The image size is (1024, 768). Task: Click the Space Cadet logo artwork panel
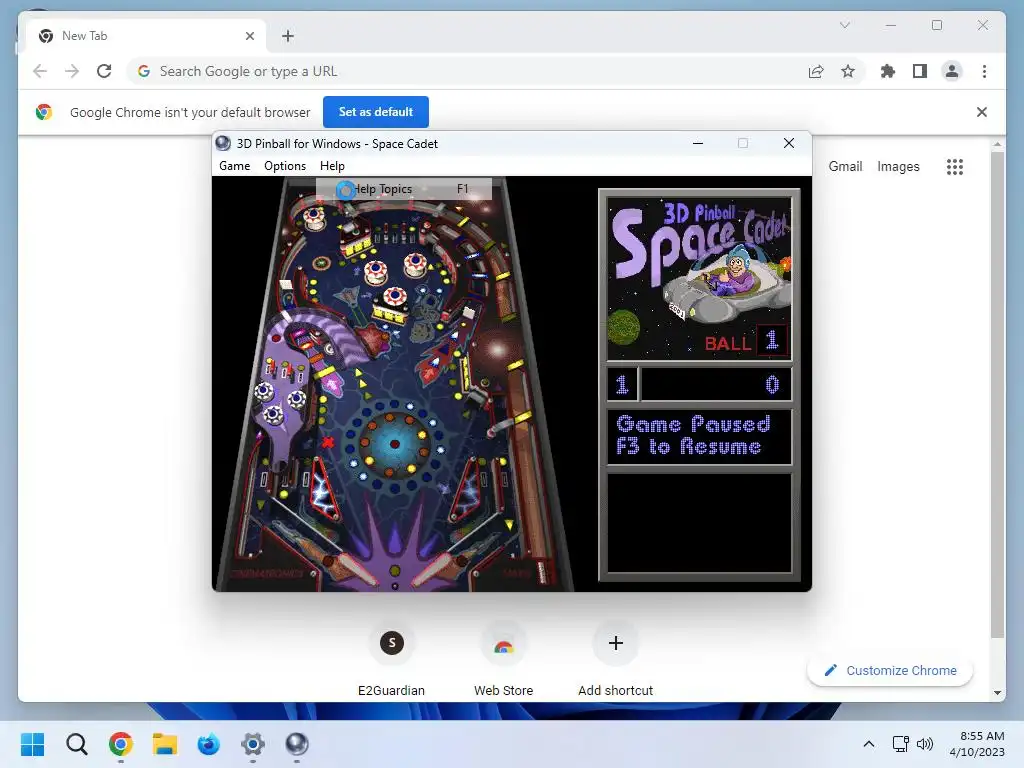(699, 279)
